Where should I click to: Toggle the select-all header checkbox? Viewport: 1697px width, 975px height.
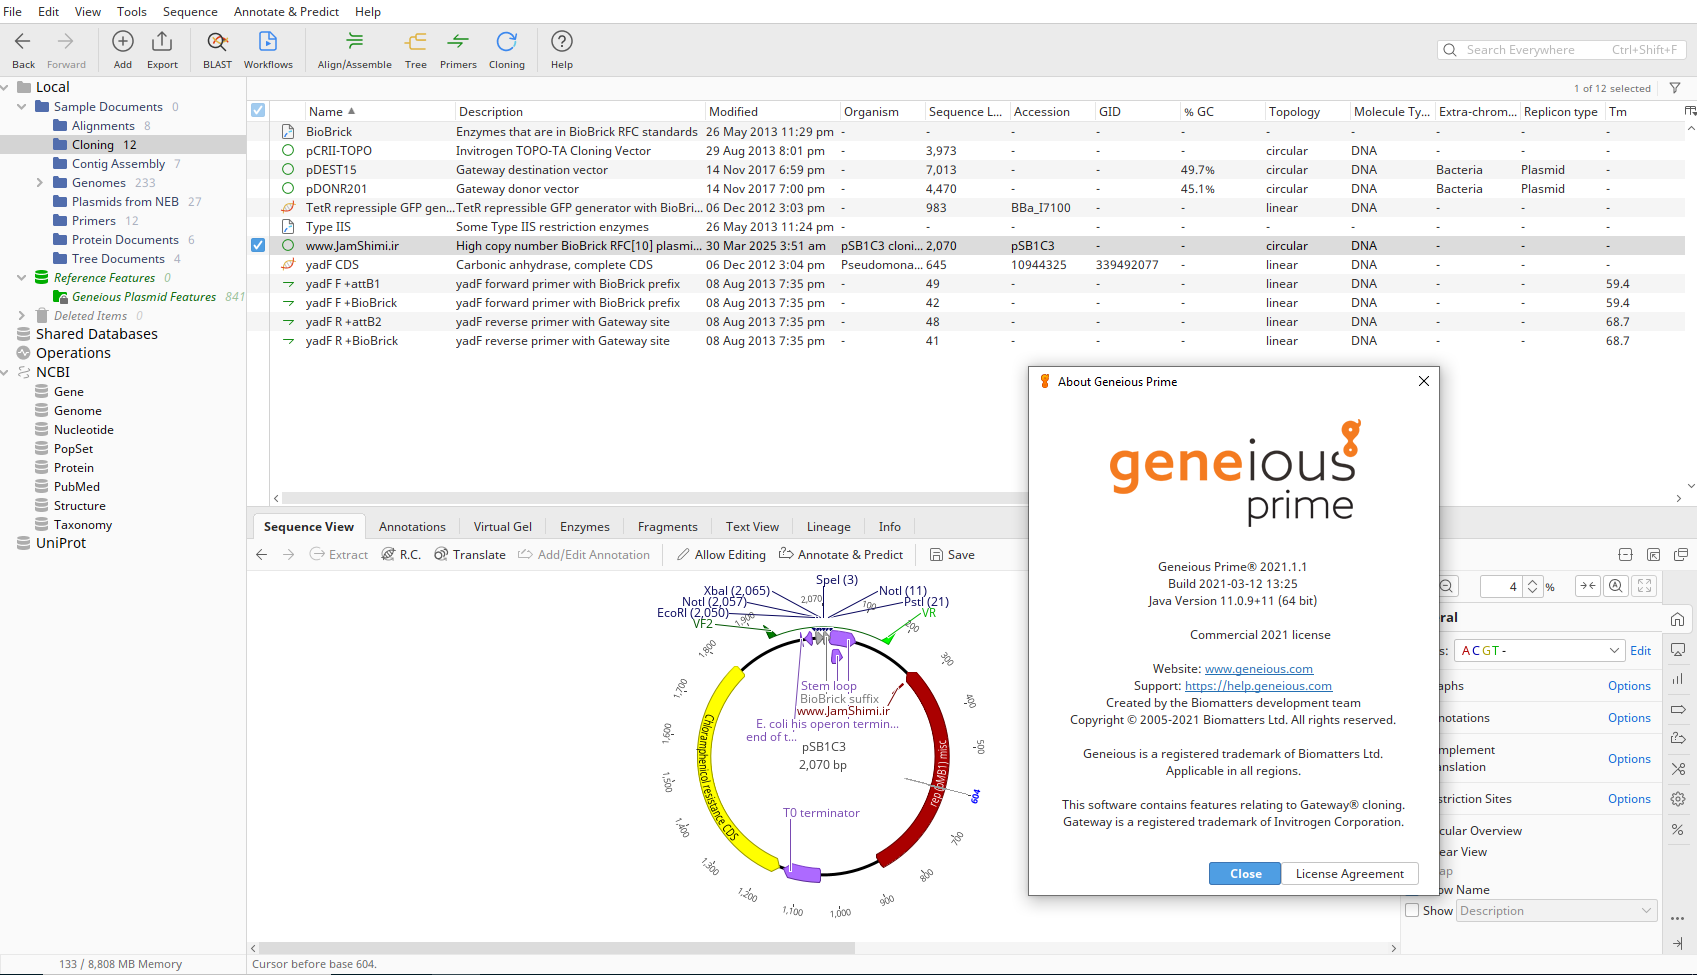[x=258, y=111]
